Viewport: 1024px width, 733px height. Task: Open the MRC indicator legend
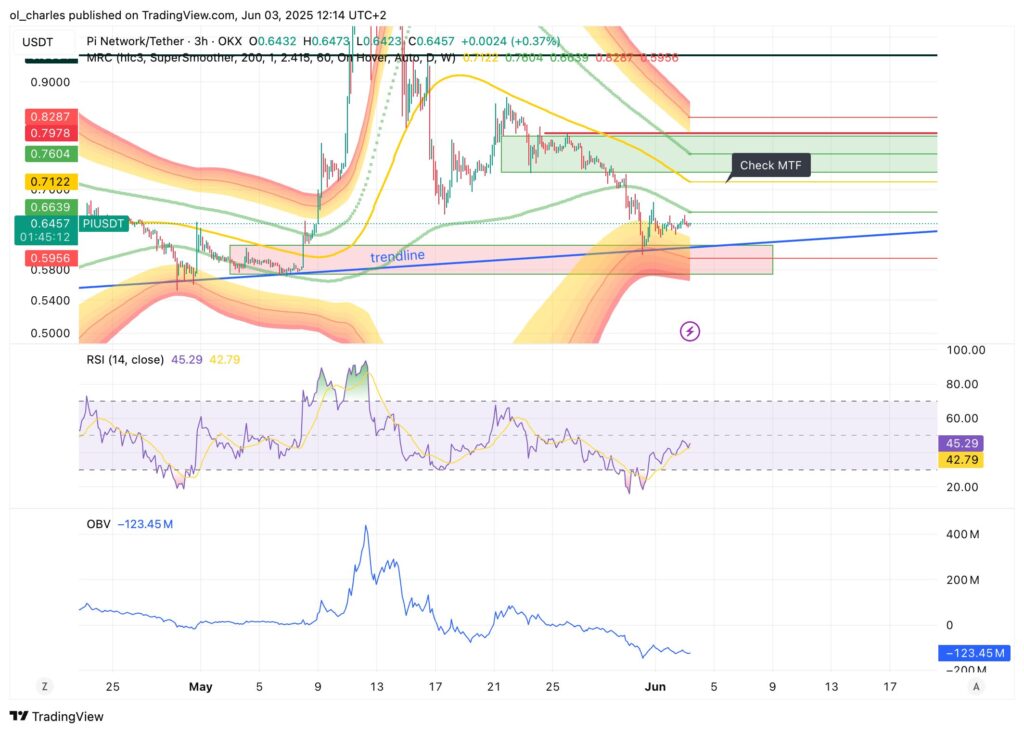[100, 58]
